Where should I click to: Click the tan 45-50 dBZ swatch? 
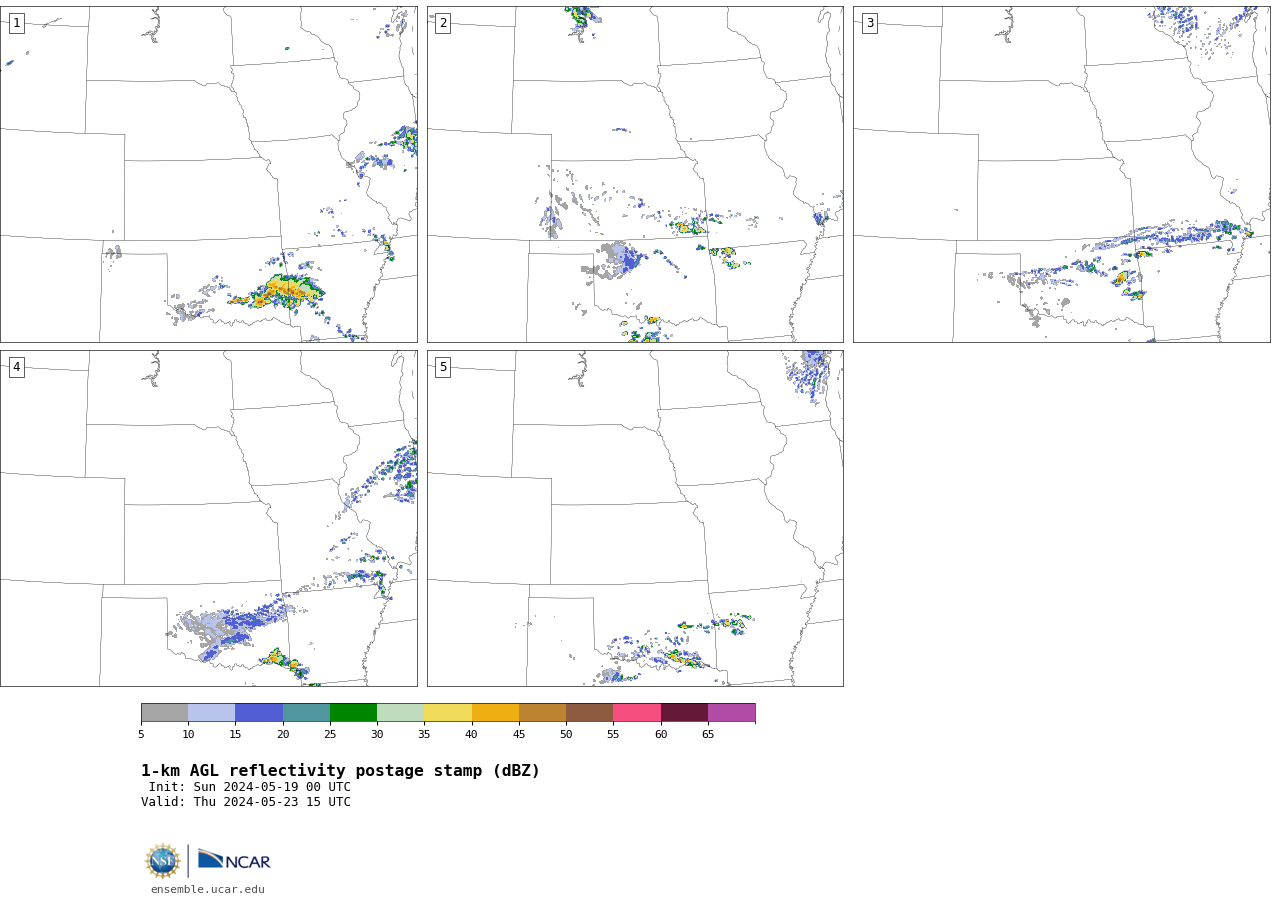pos(542,712)
